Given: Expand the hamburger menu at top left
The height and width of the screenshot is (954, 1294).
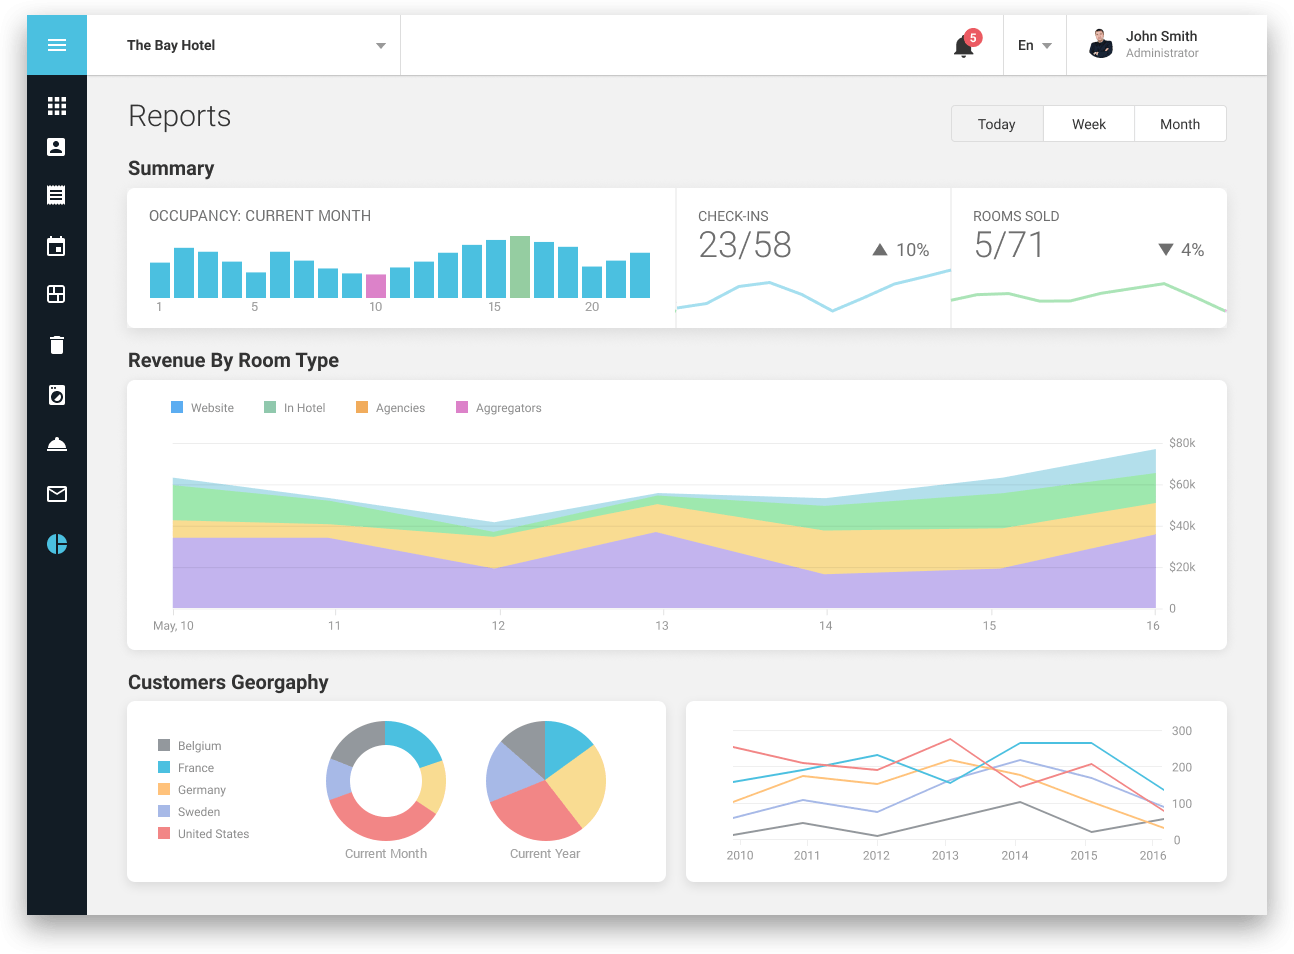Looking at the screenshot, I should point(56,45).
